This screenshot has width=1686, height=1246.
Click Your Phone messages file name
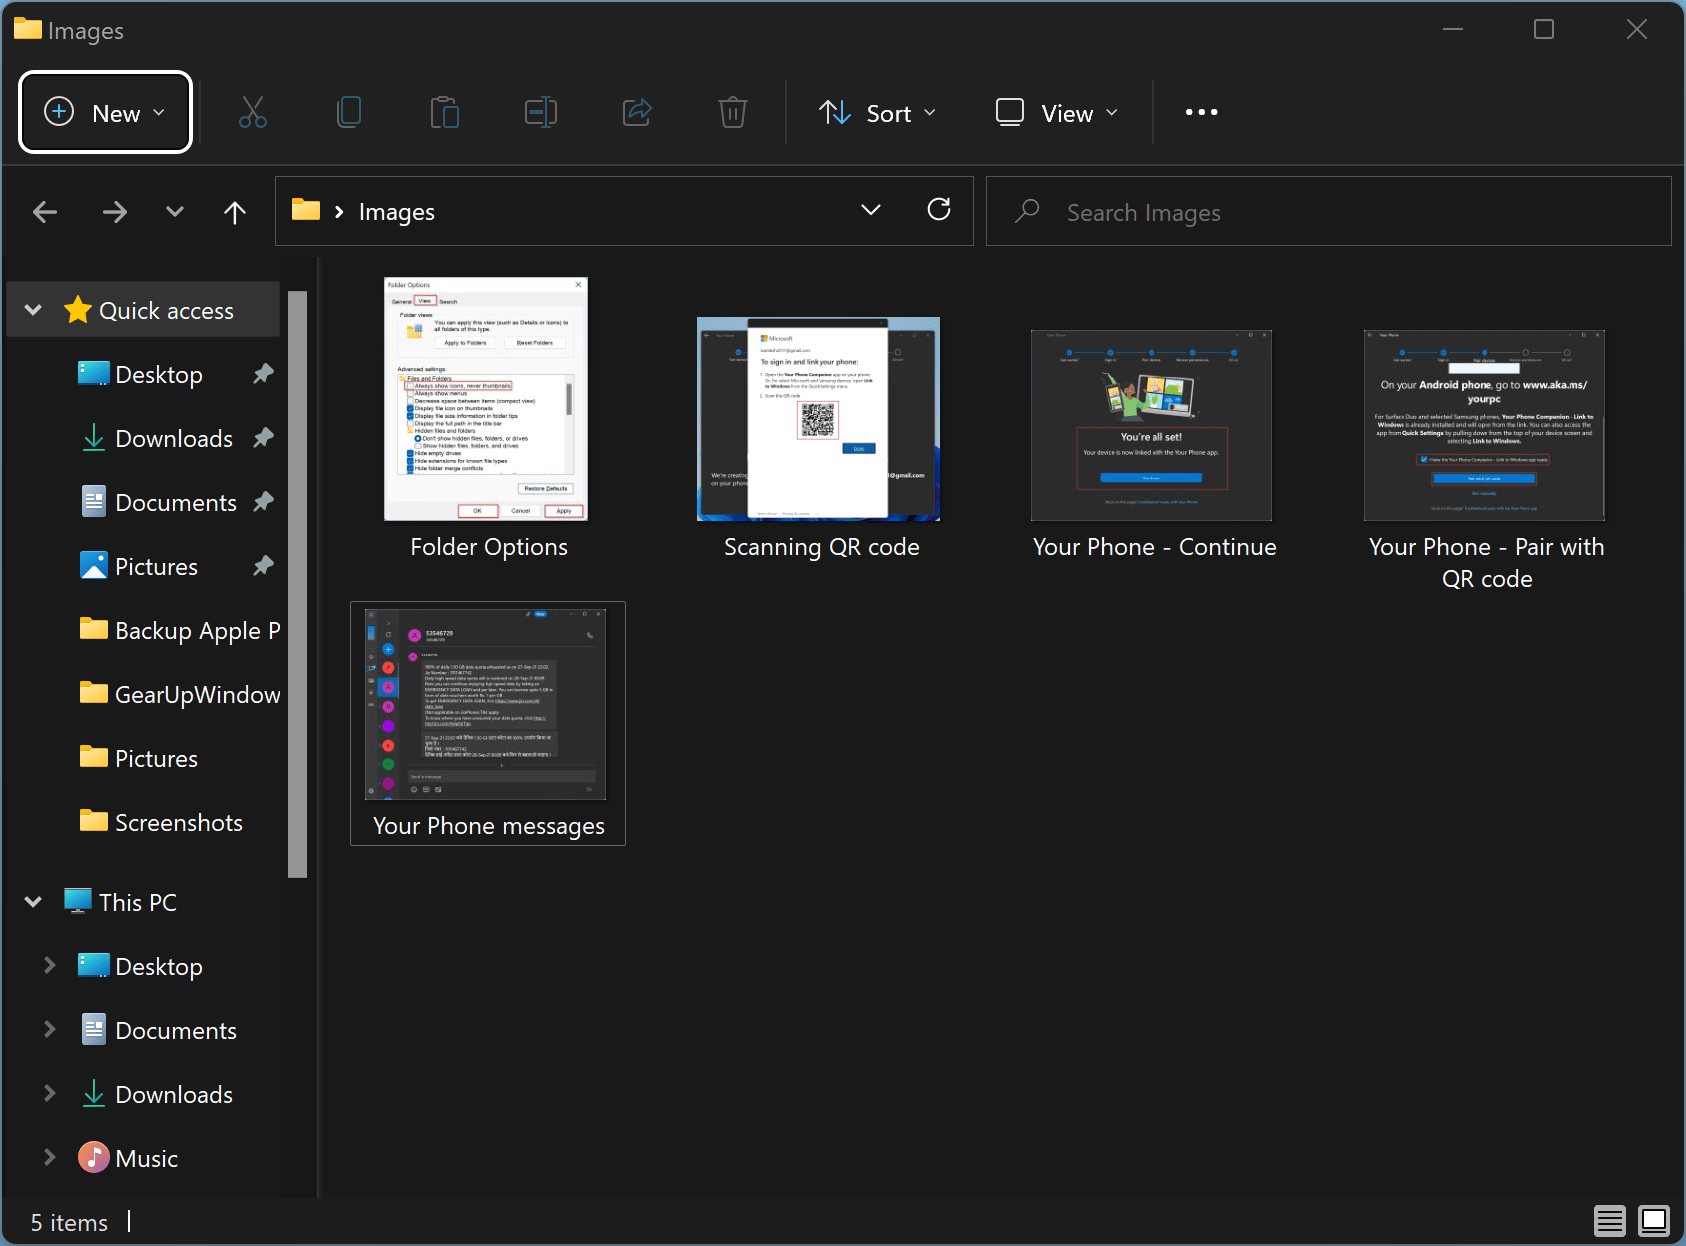click(x=489, y=826)
